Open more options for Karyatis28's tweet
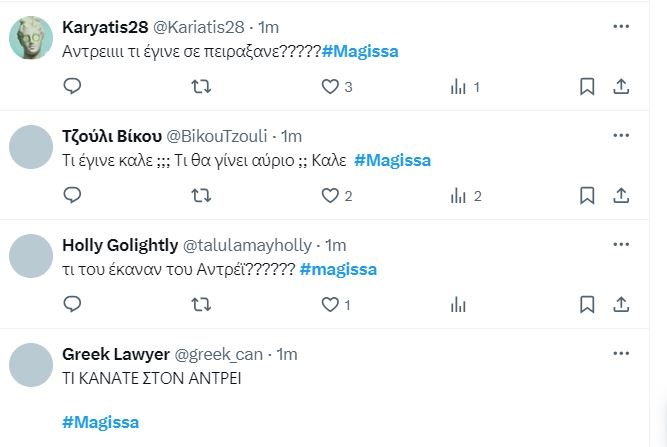 [x=621, y=26]
